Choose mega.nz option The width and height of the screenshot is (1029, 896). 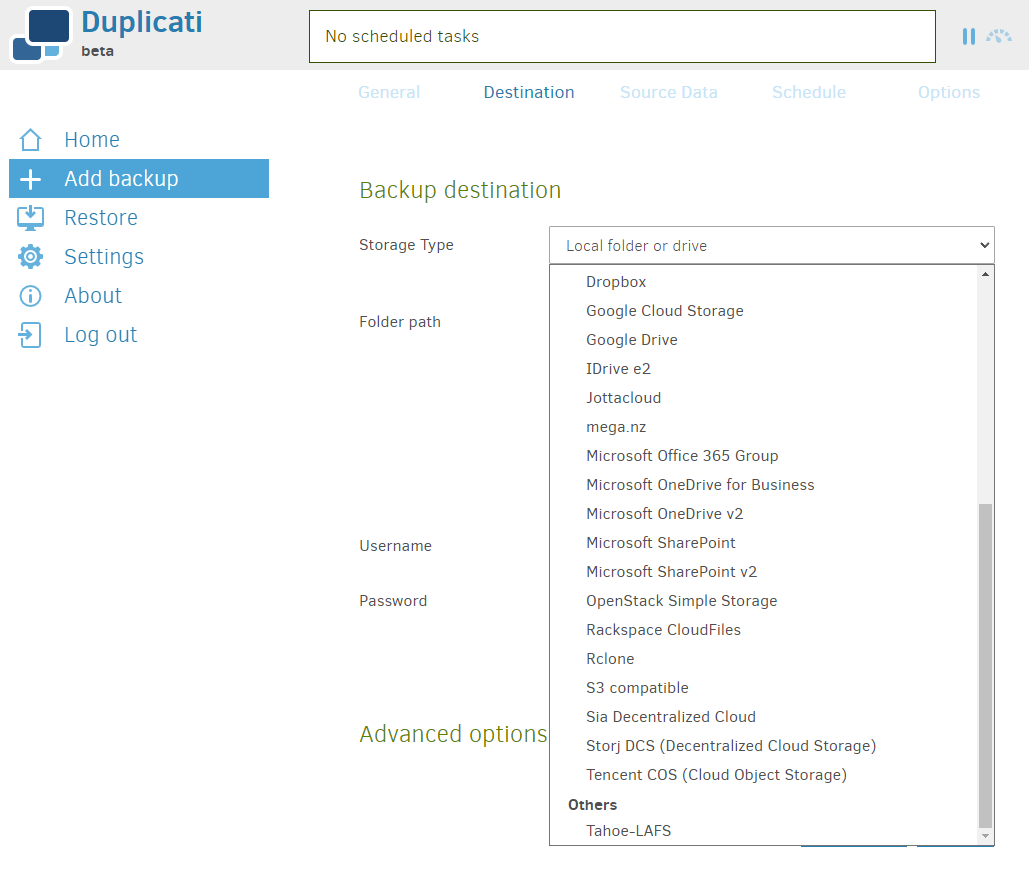763,427
